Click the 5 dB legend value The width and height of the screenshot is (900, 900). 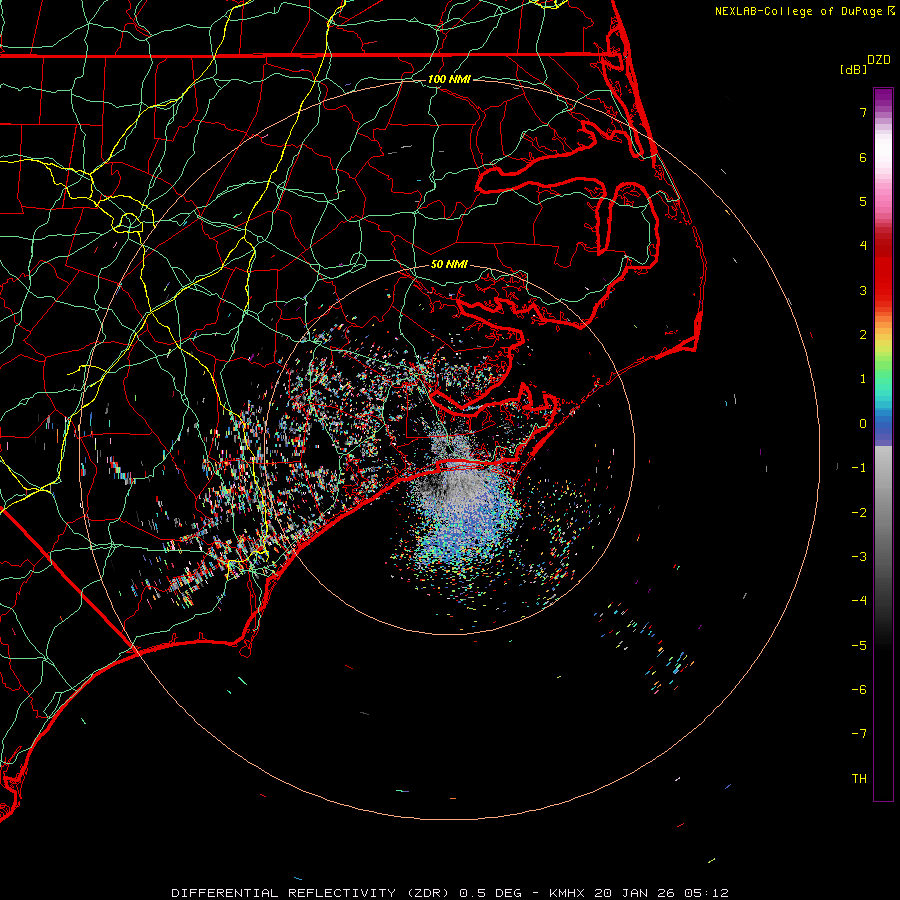(863, 201)
